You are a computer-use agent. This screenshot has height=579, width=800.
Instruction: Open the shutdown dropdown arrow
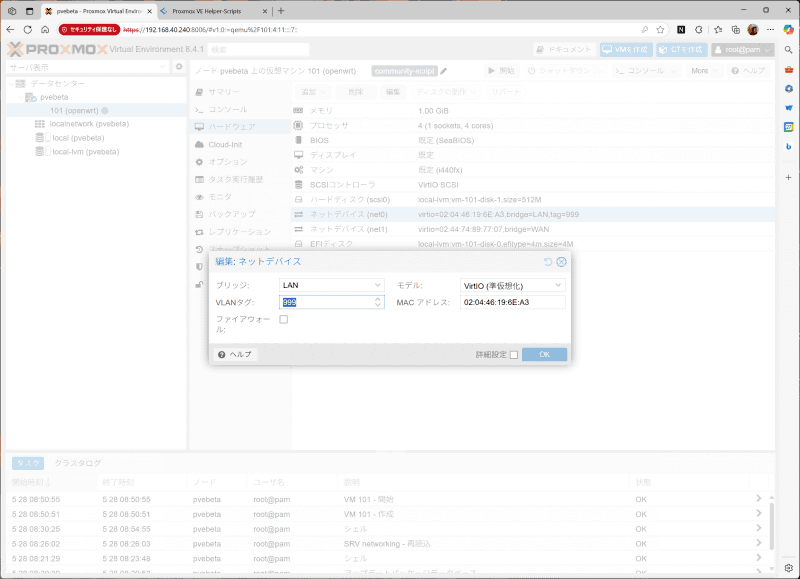[x=599, y=71]
